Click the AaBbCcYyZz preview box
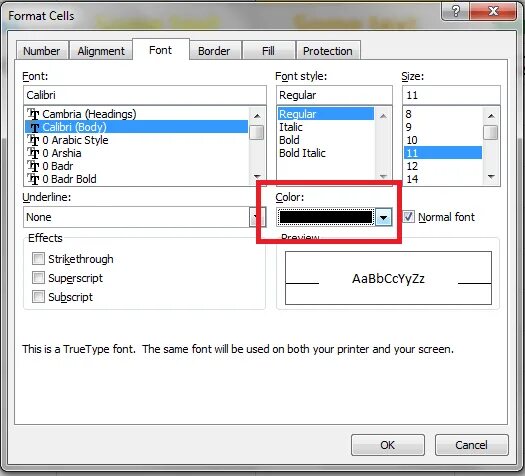The width and height of the screenshot is (525, 476). click(x=388, y=278)
